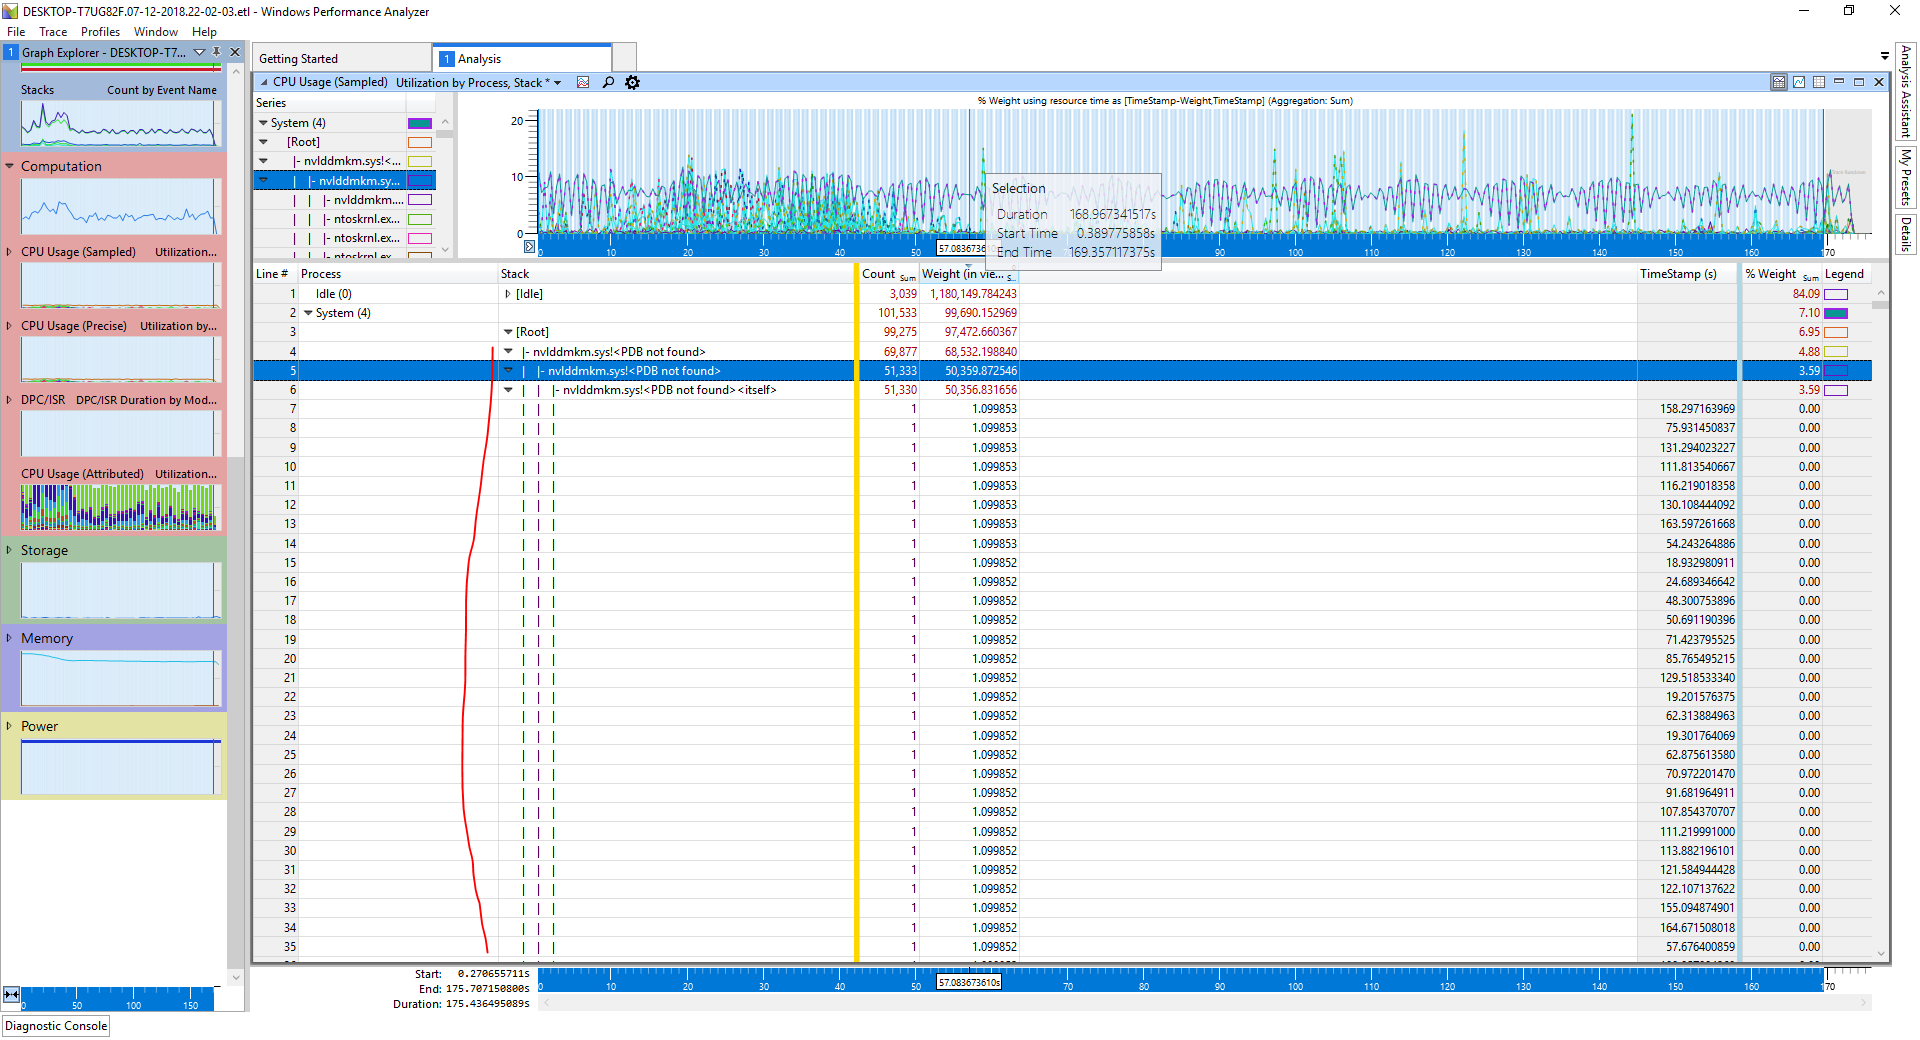Open the Analysis Assistant side panel

[1905, 92]
